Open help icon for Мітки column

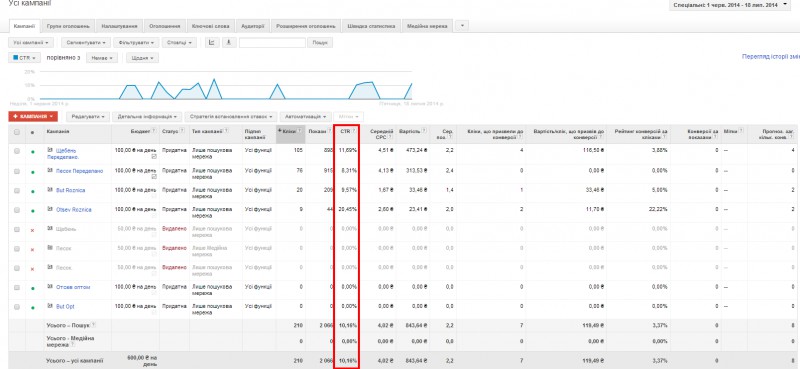741,131
